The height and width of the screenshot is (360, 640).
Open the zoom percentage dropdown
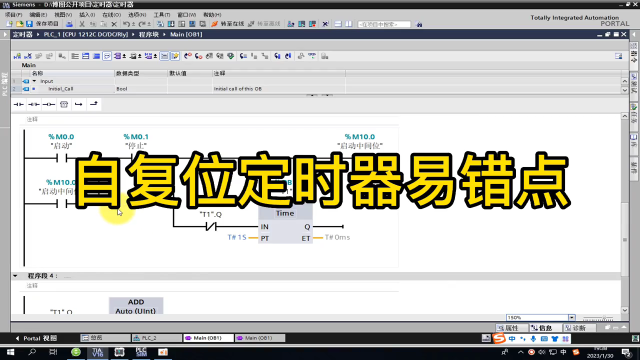[571, 318]
